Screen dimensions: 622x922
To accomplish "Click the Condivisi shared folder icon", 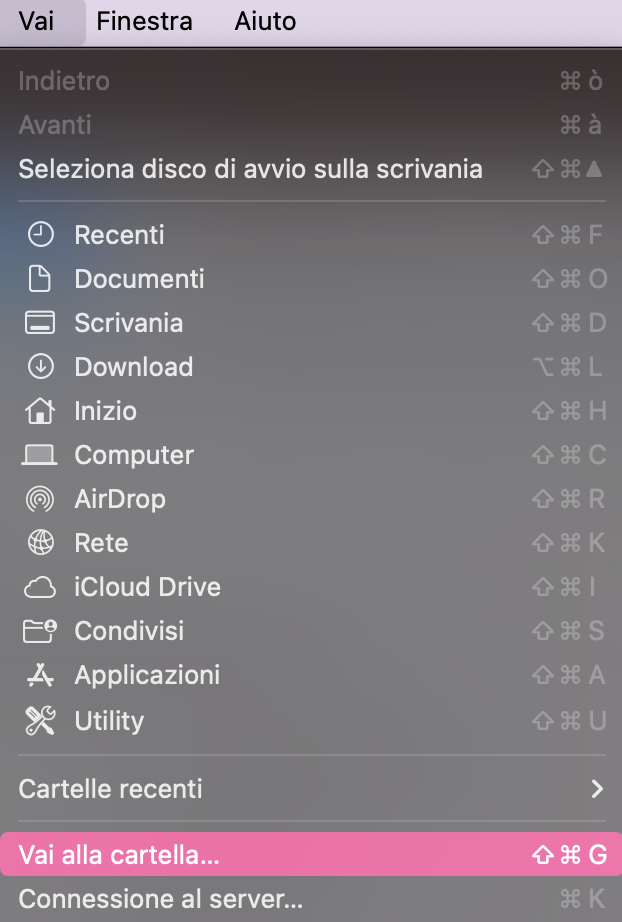I will pyautogui.click(x=40, y=630).
